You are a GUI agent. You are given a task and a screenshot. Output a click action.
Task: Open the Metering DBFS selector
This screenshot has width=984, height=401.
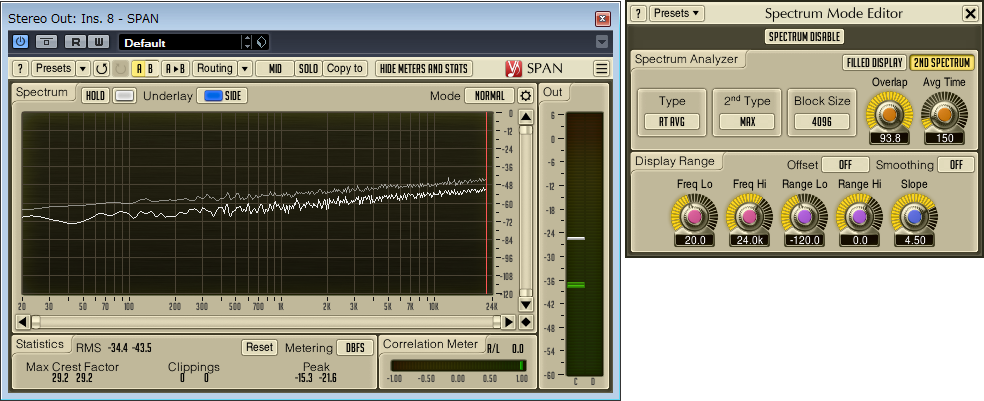(x=355, y=347)
